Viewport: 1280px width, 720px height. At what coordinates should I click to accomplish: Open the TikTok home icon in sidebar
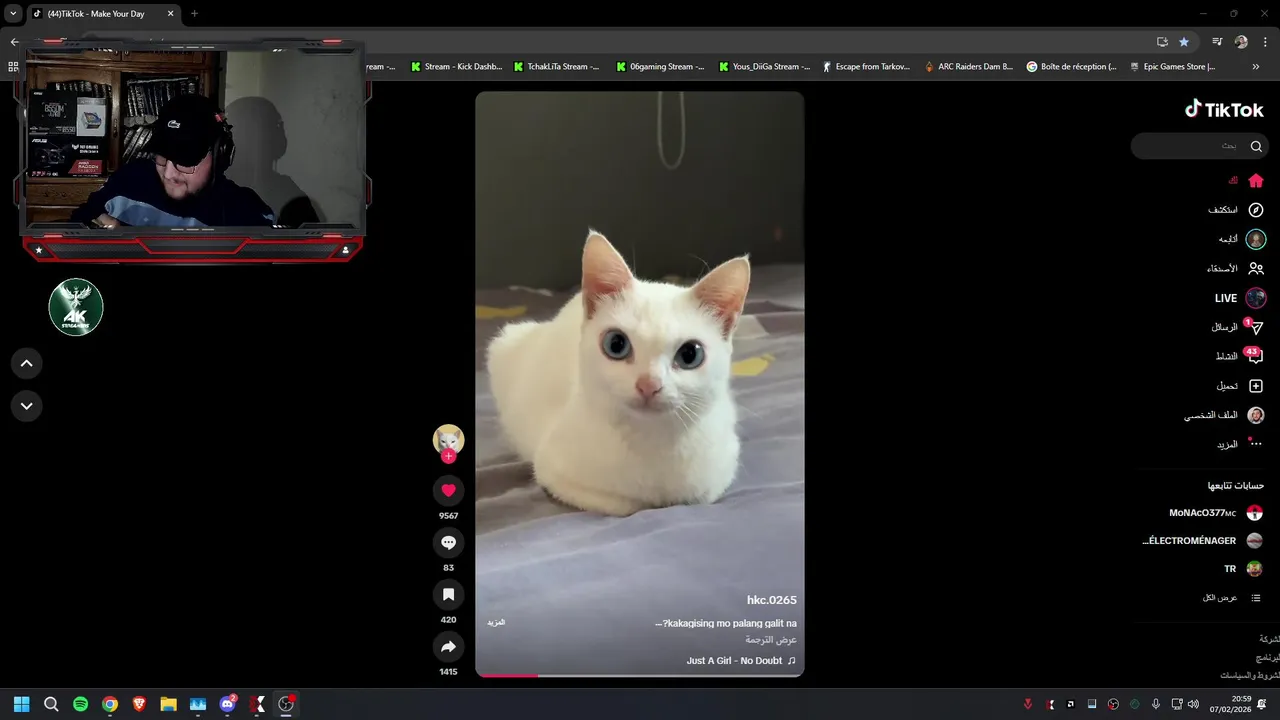1256,181
